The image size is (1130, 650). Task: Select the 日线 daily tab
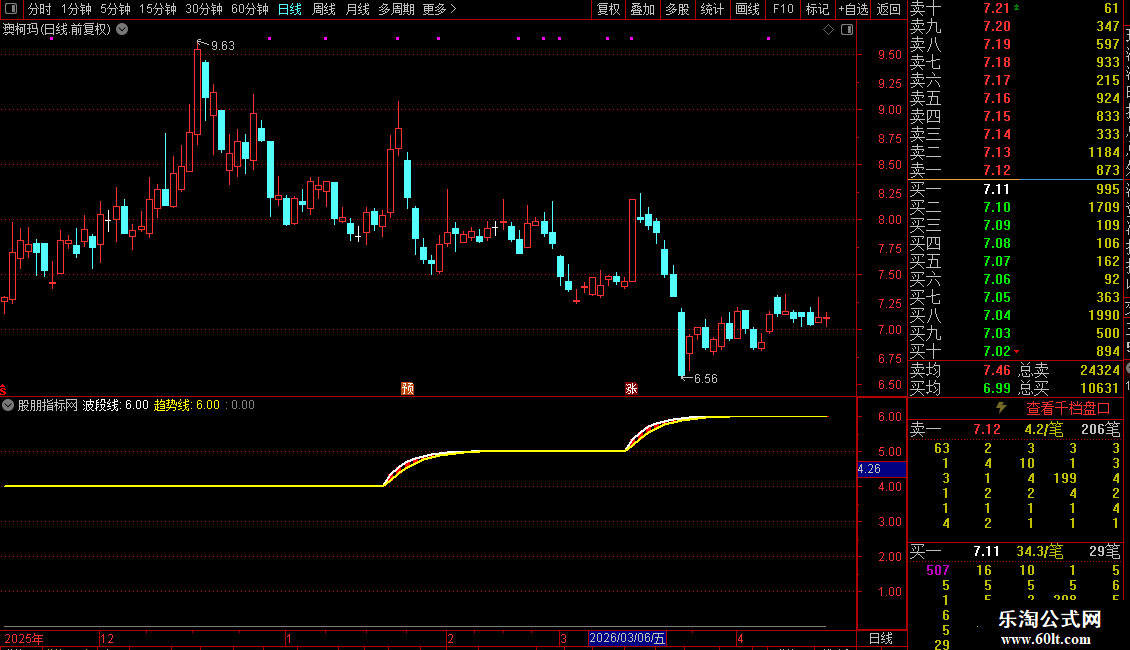pos(290,9)
